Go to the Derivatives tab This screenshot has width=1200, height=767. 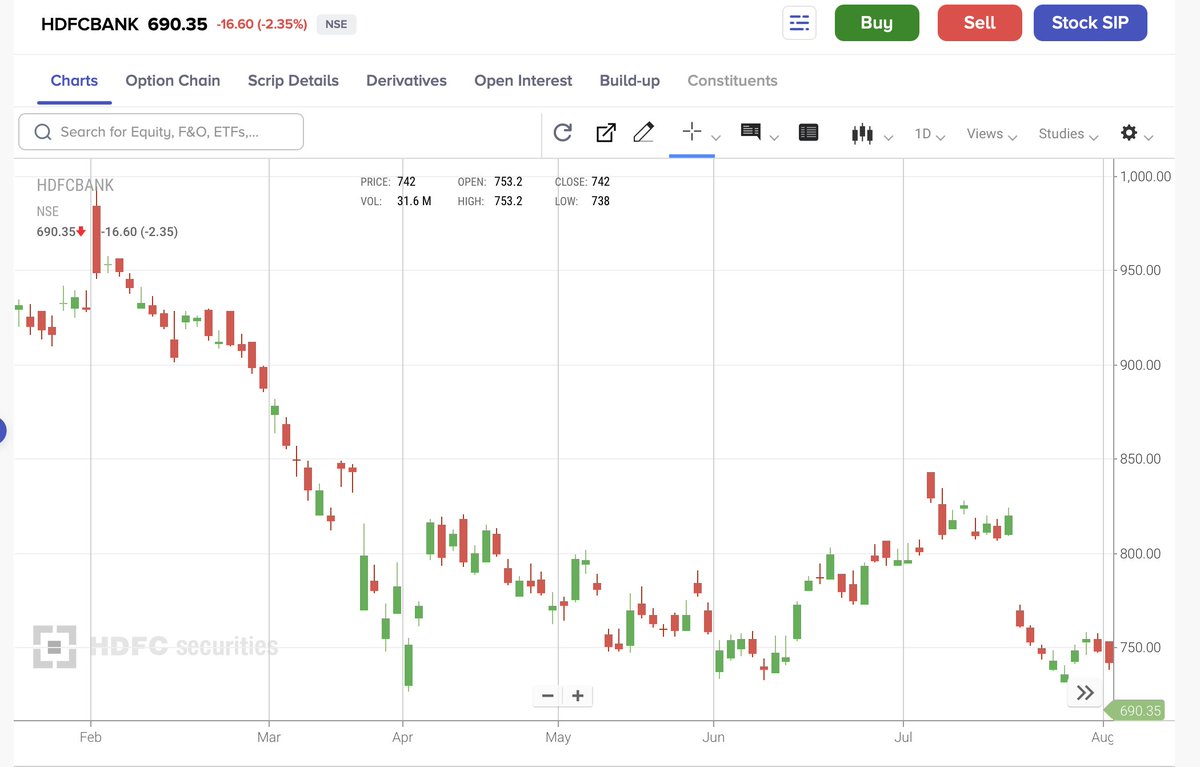pyautogui.click(x=406, y=81)
